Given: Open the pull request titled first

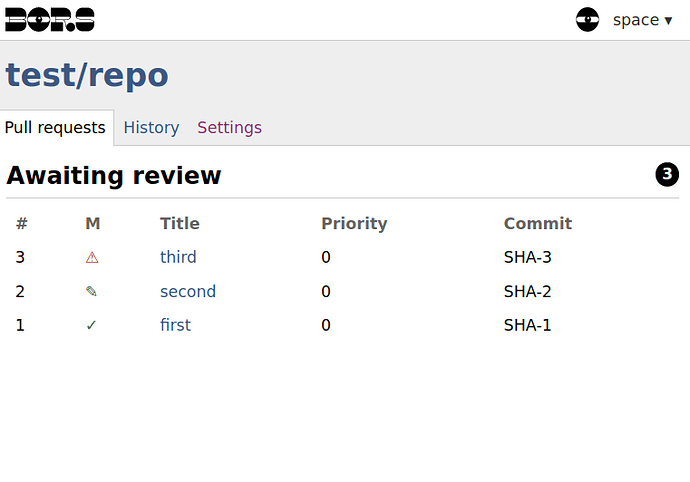Looking at the screenshot, I should click(x=175, y=325).
